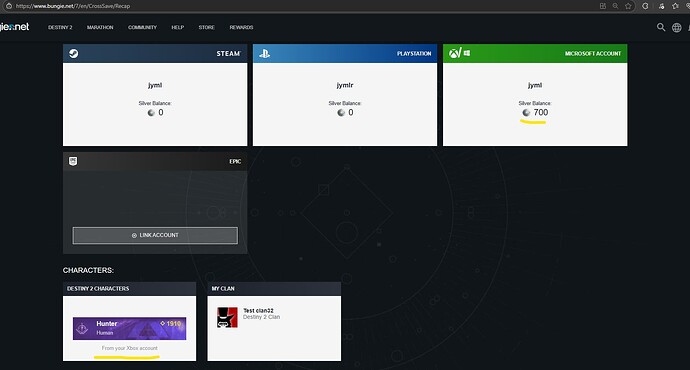Open the COMMUNITY menu

coord(142,27)
